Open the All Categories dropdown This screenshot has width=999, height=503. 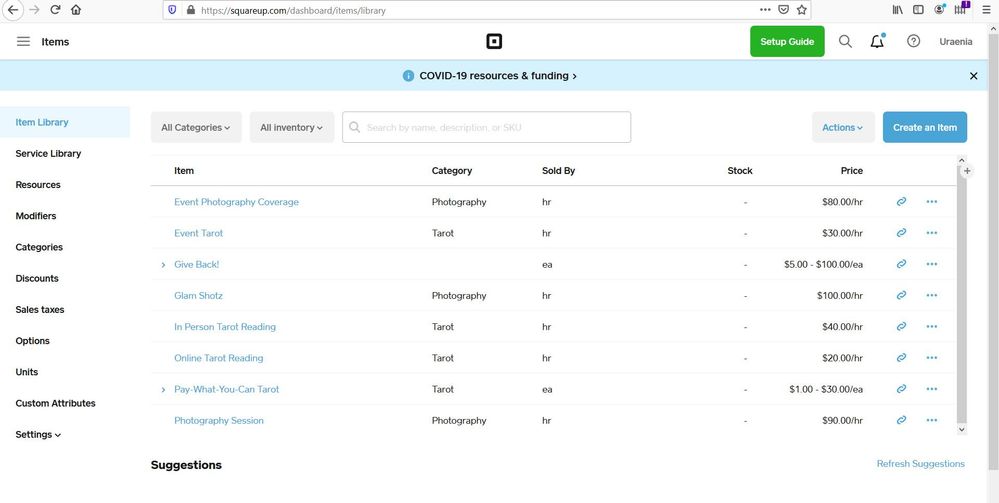196,128
